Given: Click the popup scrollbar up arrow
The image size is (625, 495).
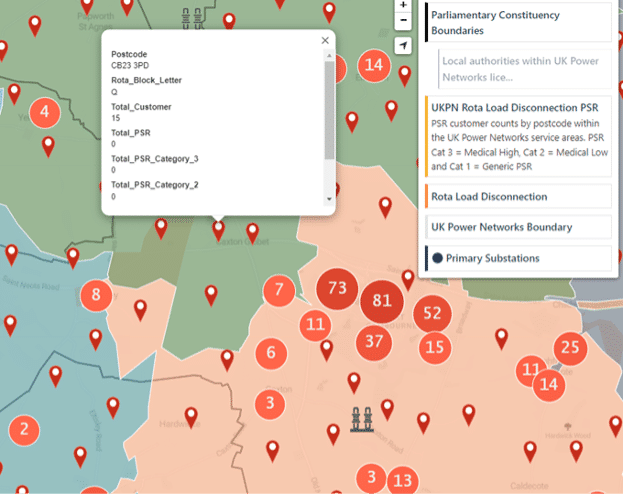Looking at the screenshot, I should tap(330, 55).
